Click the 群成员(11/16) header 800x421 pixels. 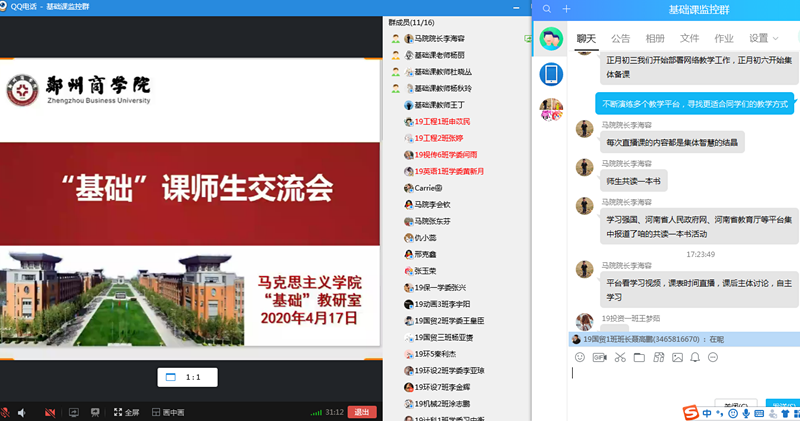coord(411,22)
